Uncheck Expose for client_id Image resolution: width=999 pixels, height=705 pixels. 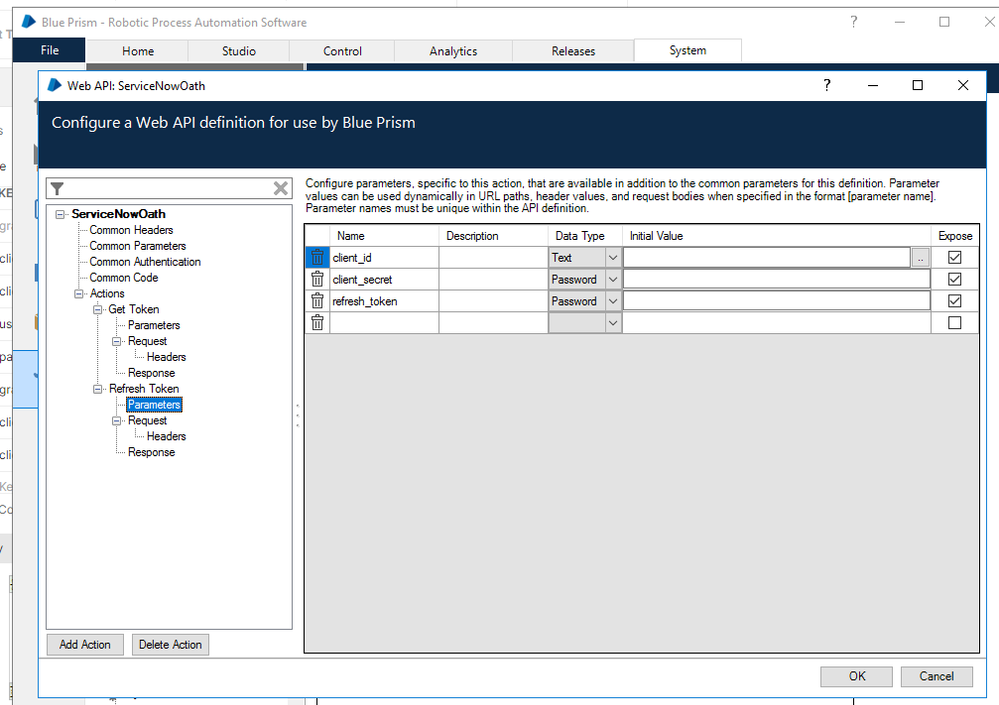click(x=954, y=258)
